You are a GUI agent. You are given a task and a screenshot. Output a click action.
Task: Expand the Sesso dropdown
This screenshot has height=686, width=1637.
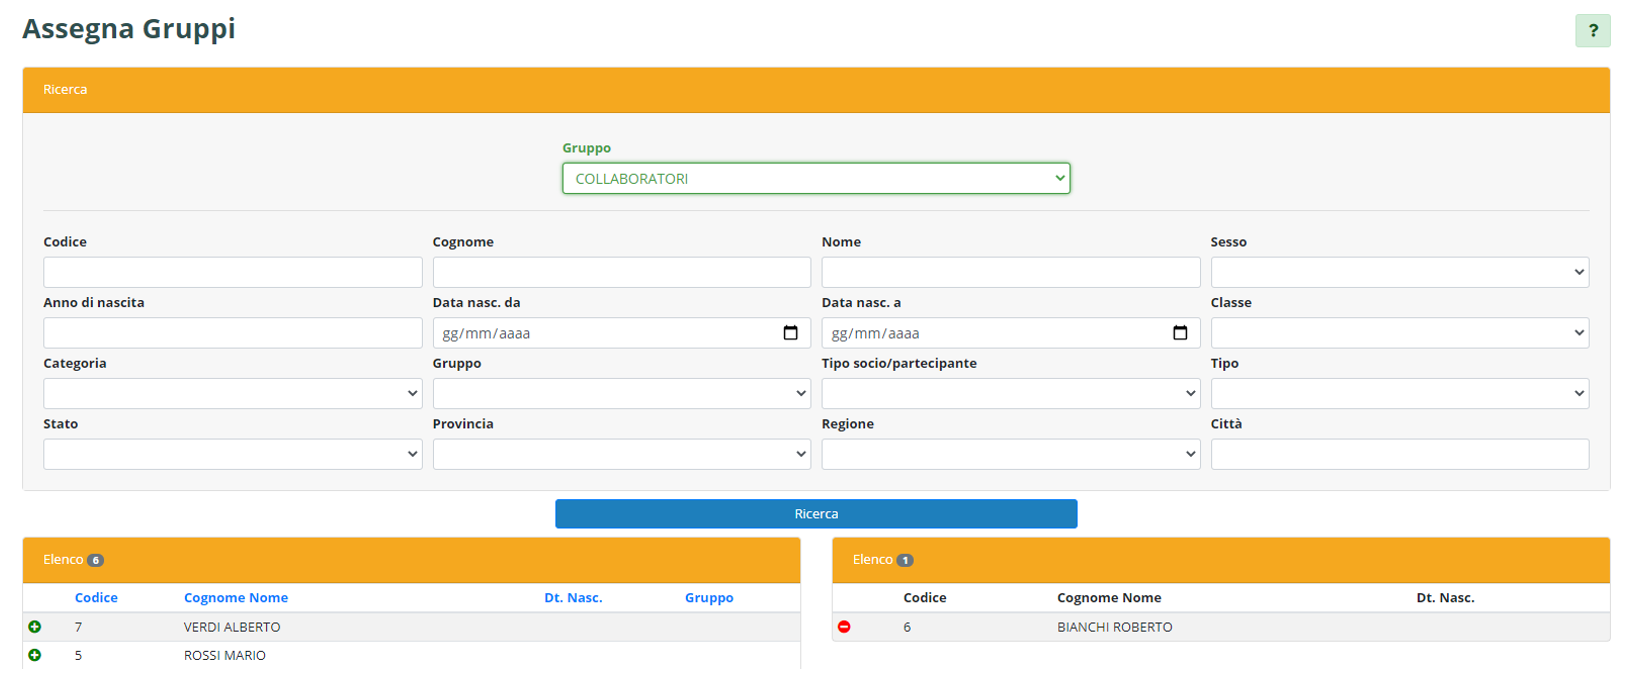1399,272
